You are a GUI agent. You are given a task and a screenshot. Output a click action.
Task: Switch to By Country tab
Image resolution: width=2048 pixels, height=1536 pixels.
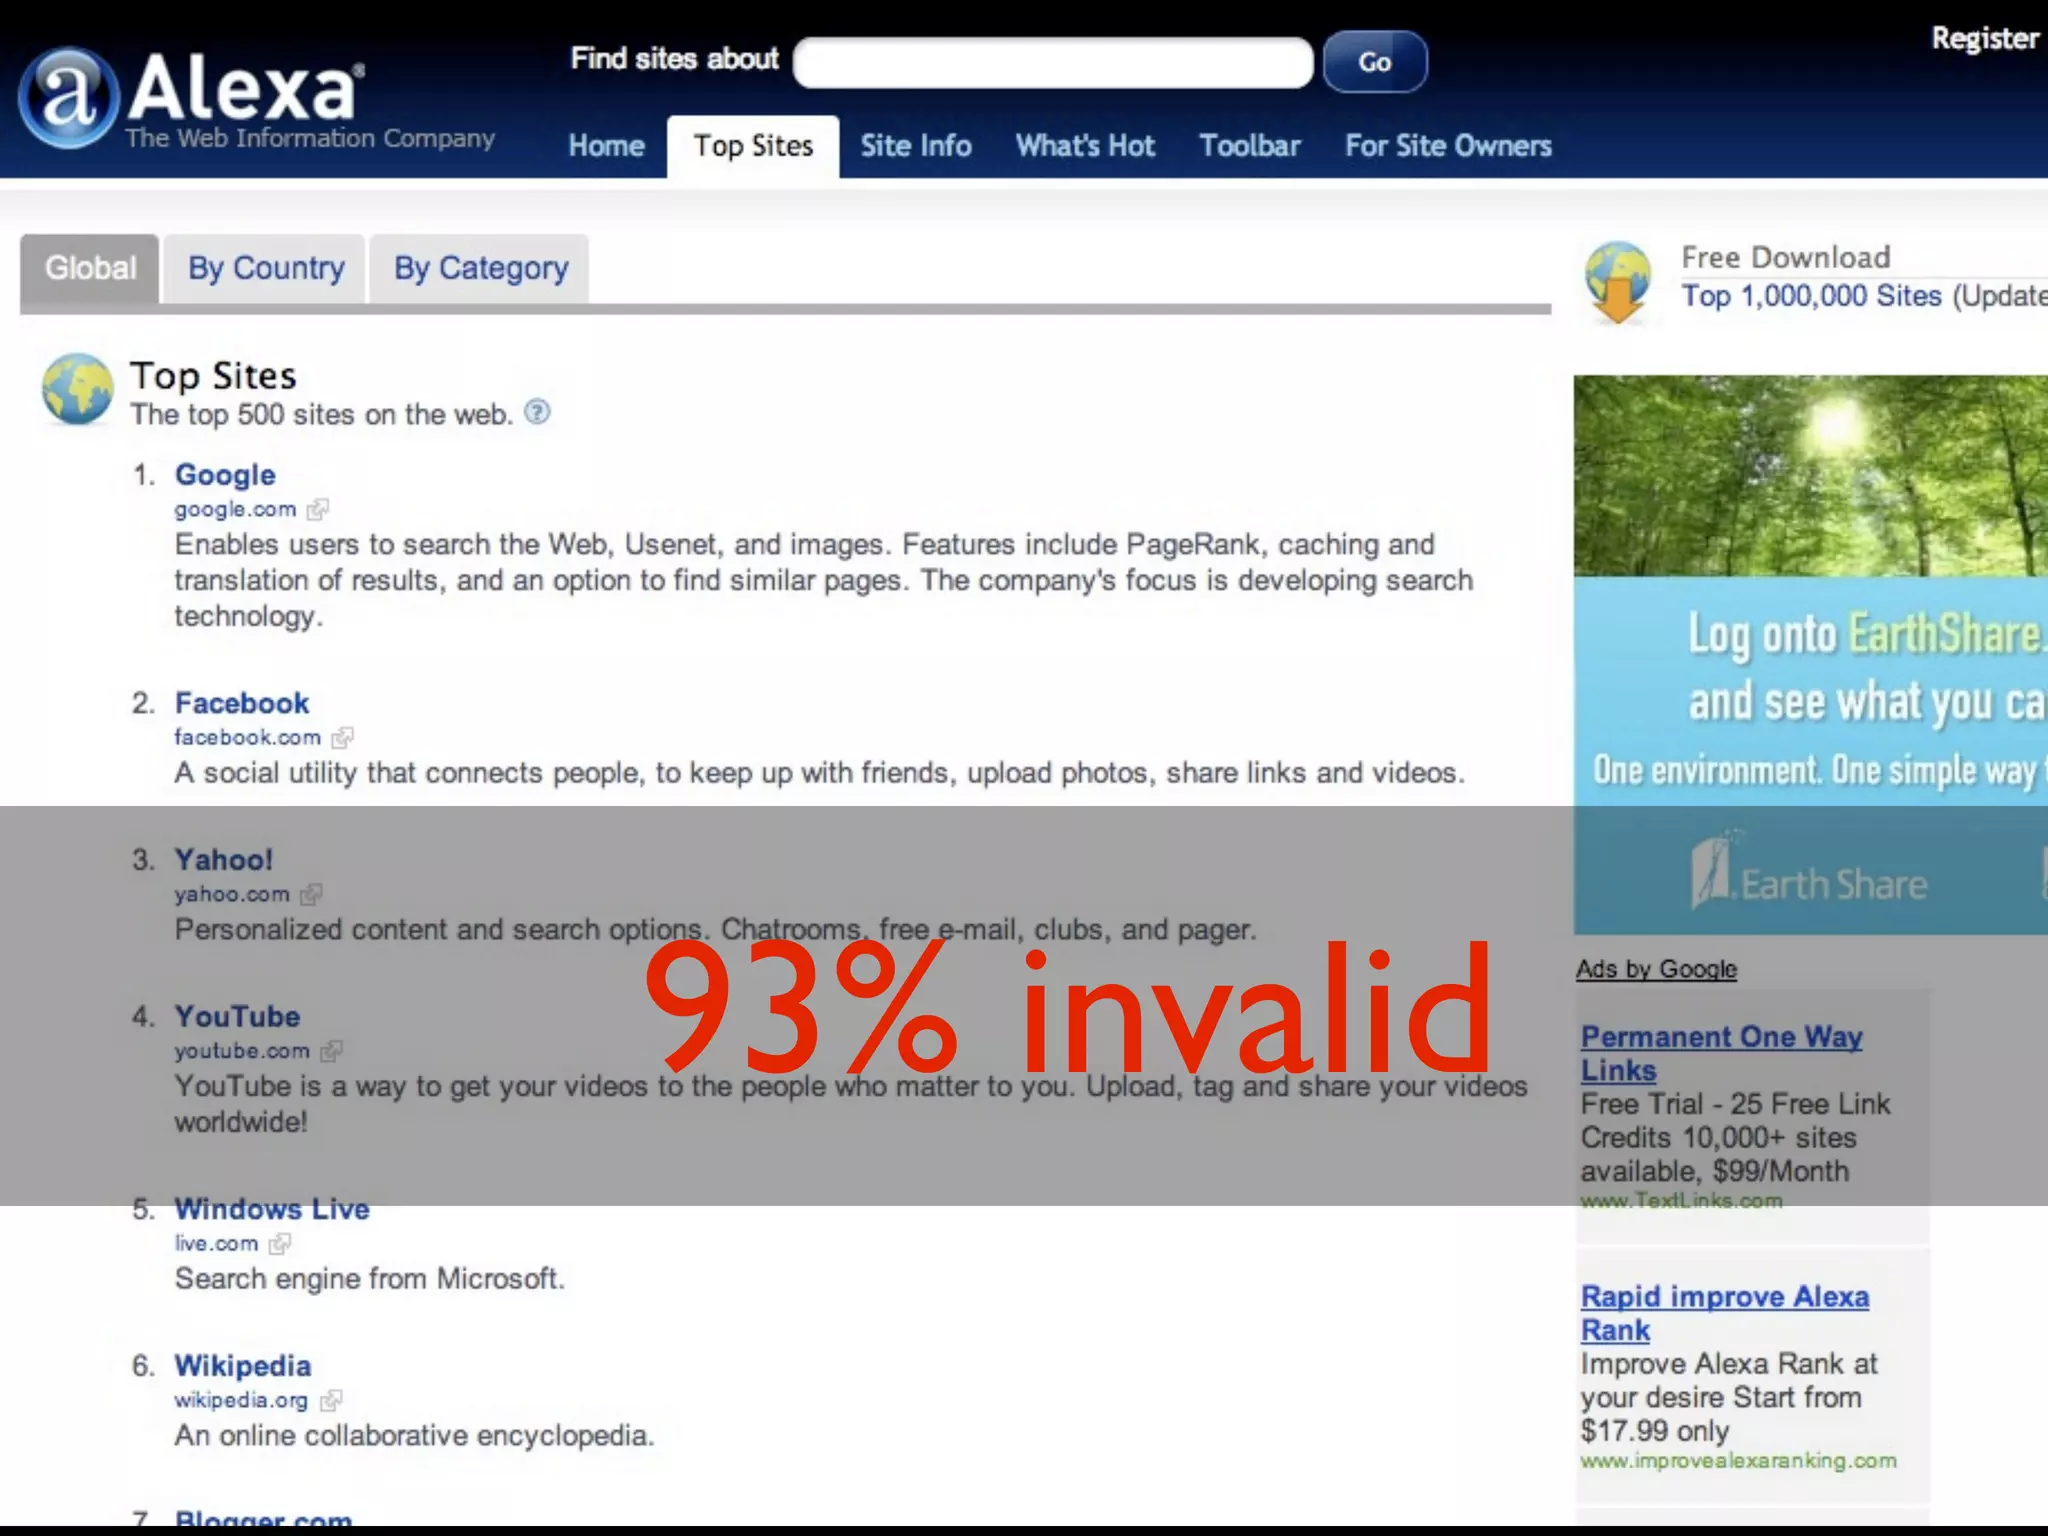coord(265,268)
